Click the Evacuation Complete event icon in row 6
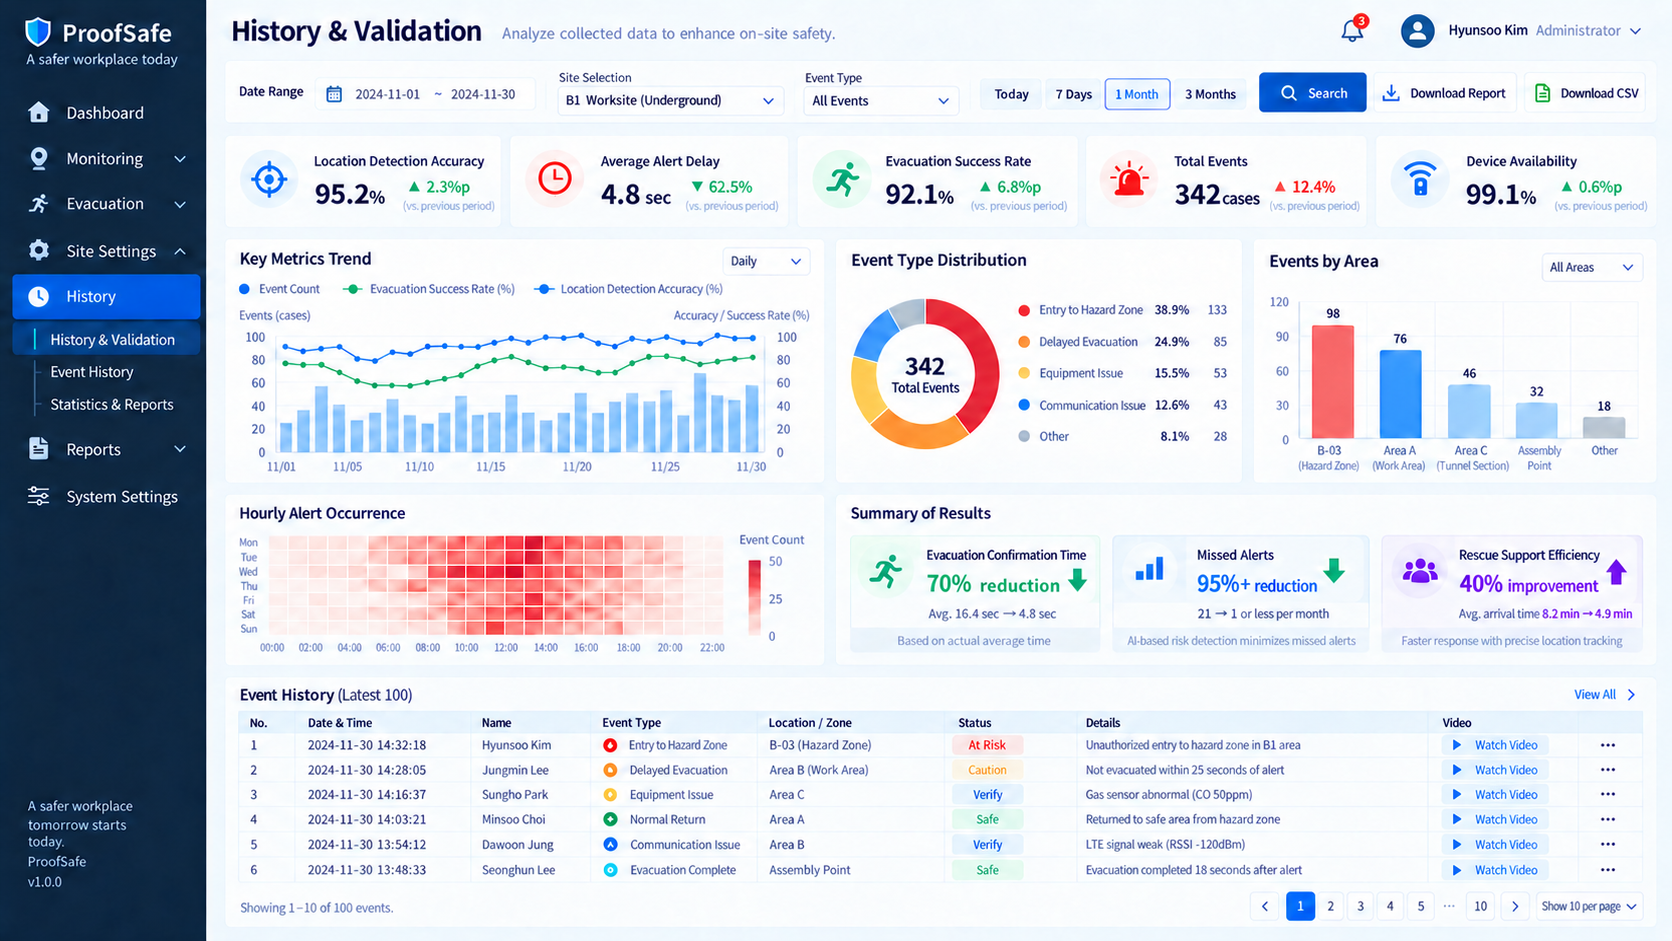This screenshot has height=941, width=1672. point(610,870)
